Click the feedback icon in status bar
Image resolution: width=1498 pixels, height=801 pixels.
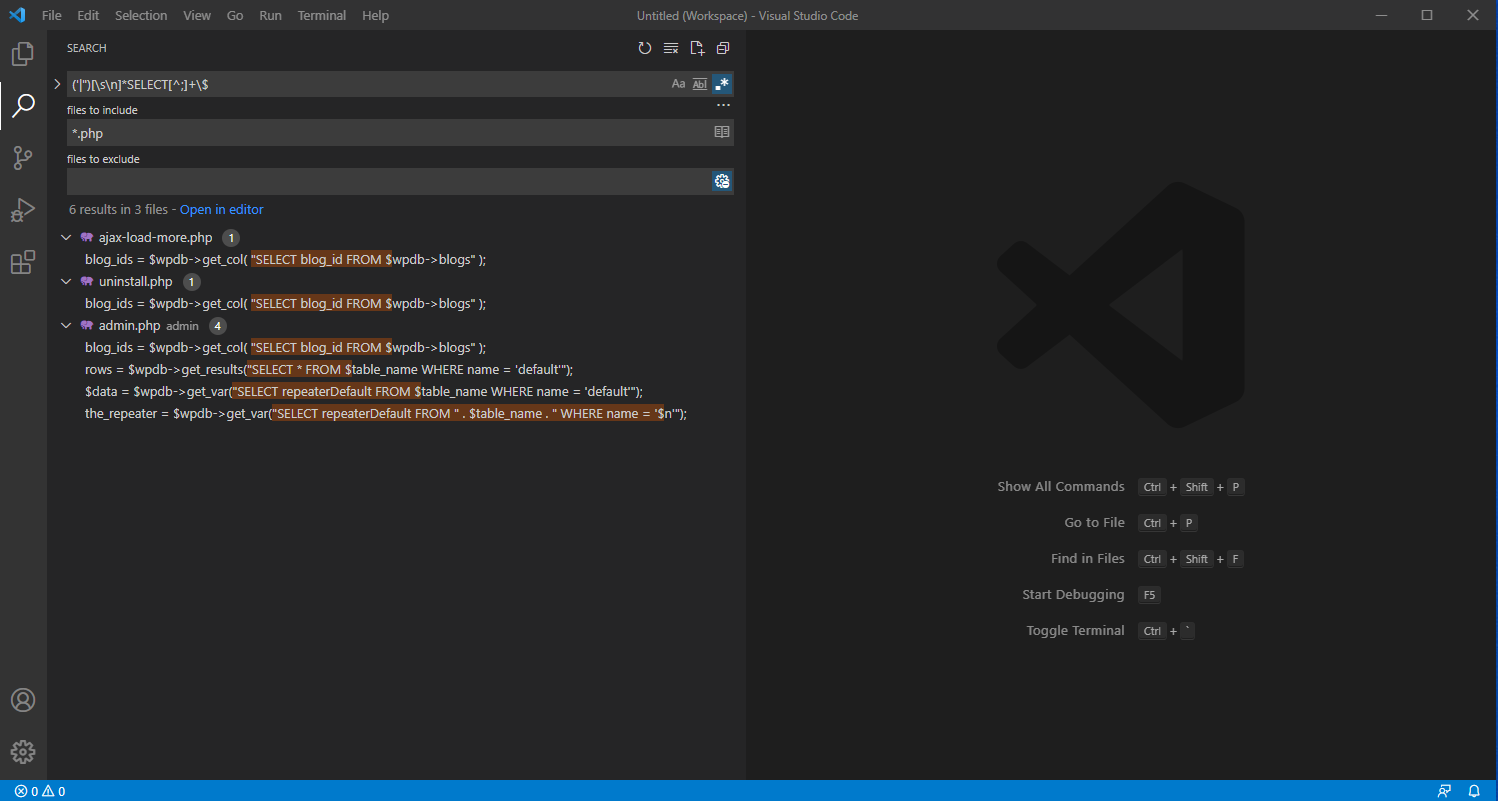point(1444,791)
